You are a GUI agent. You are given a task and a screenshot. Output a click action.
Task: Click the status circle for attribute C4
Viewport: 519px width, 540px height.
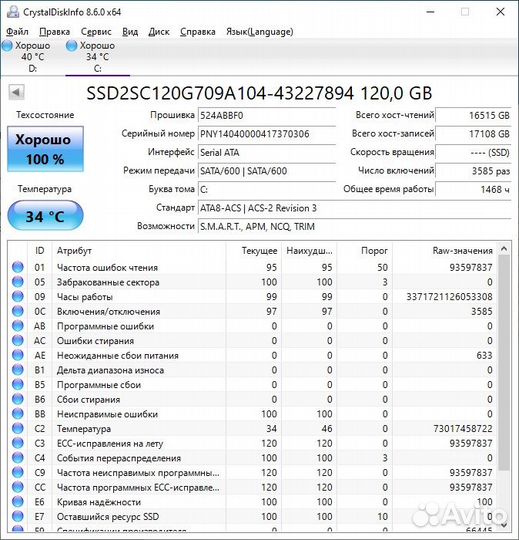point(18,458)
